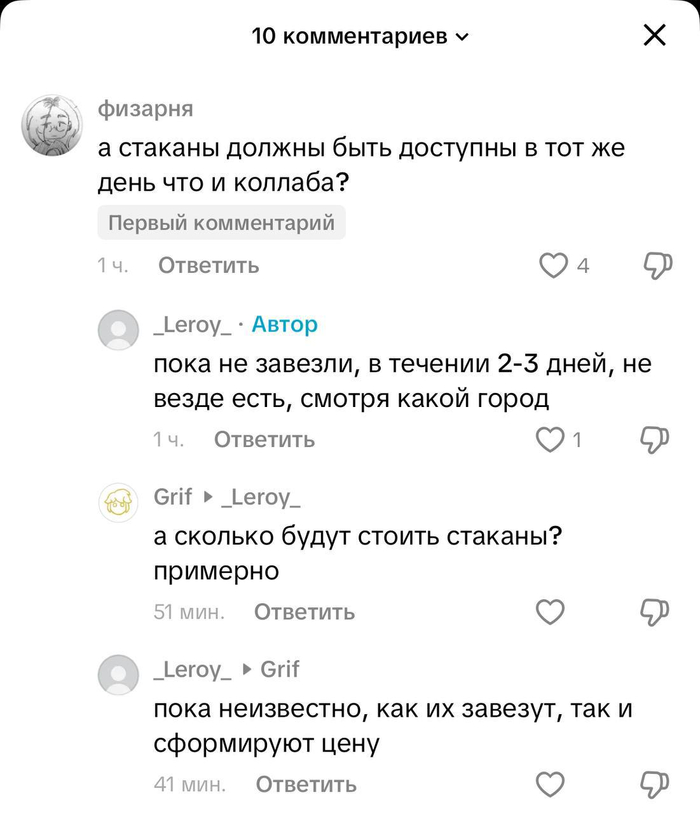This screenshot has height=814, width=700.
Task: Open Grif's avatar profile
Action: point(118,502)
